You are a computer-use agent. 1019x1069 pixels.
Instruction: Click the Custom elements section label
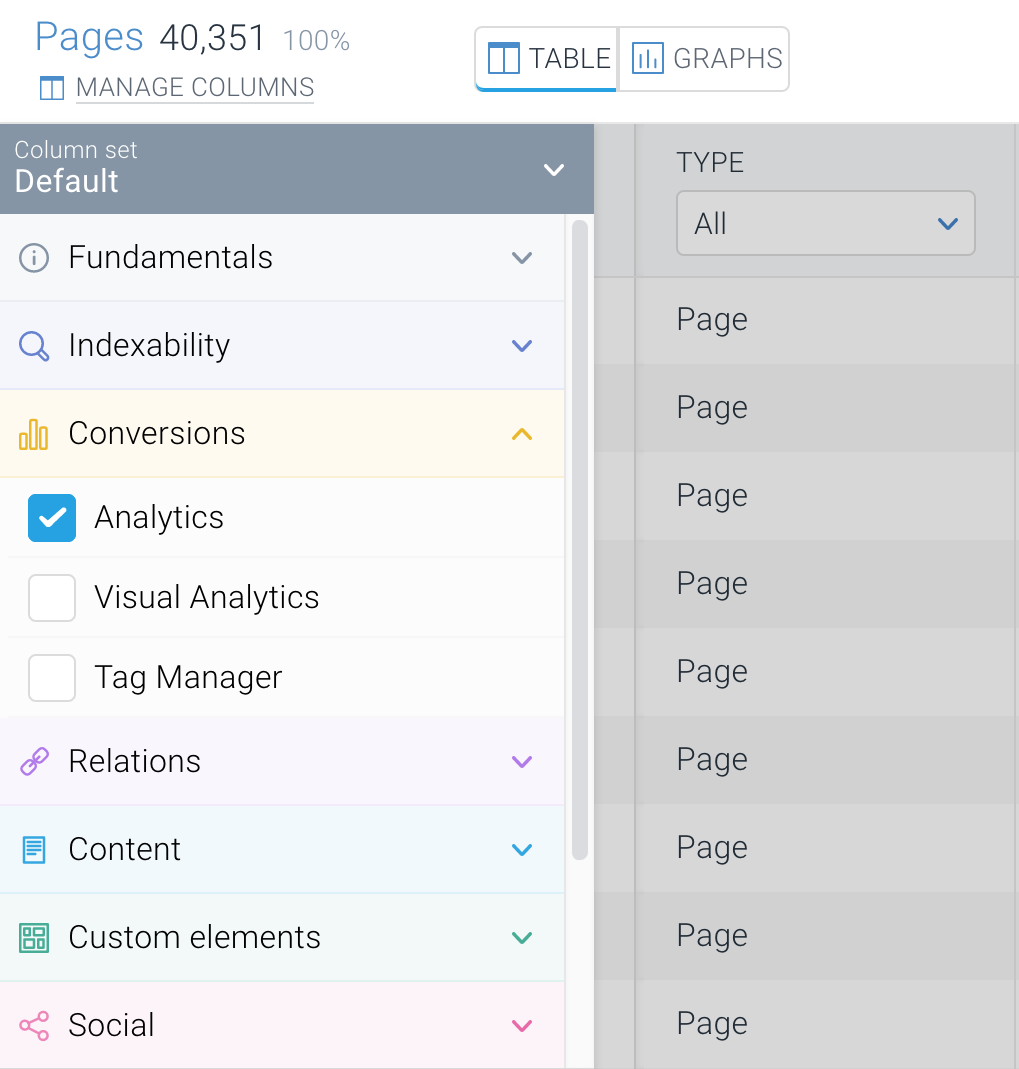tap(194, 937)
